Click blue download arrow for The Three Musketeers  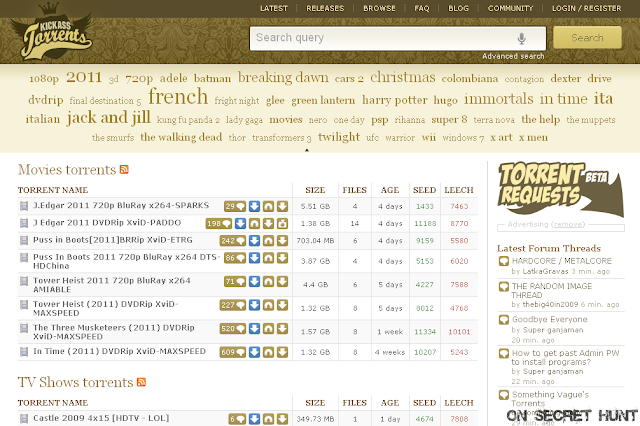pyautogui.click(x=254, y=329)
